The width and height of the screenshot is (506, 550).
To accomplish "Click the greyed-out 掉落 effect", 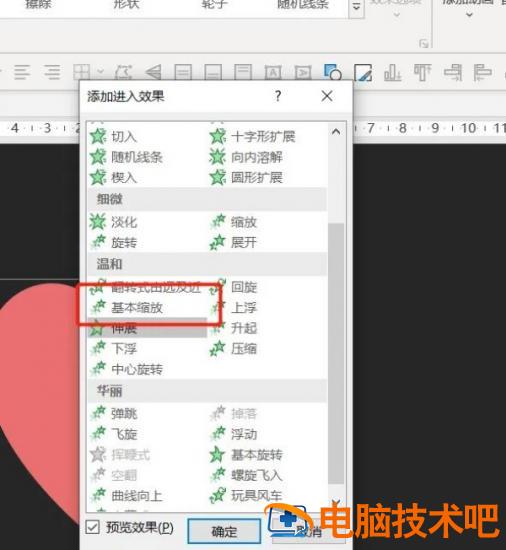I will point(234,414).
